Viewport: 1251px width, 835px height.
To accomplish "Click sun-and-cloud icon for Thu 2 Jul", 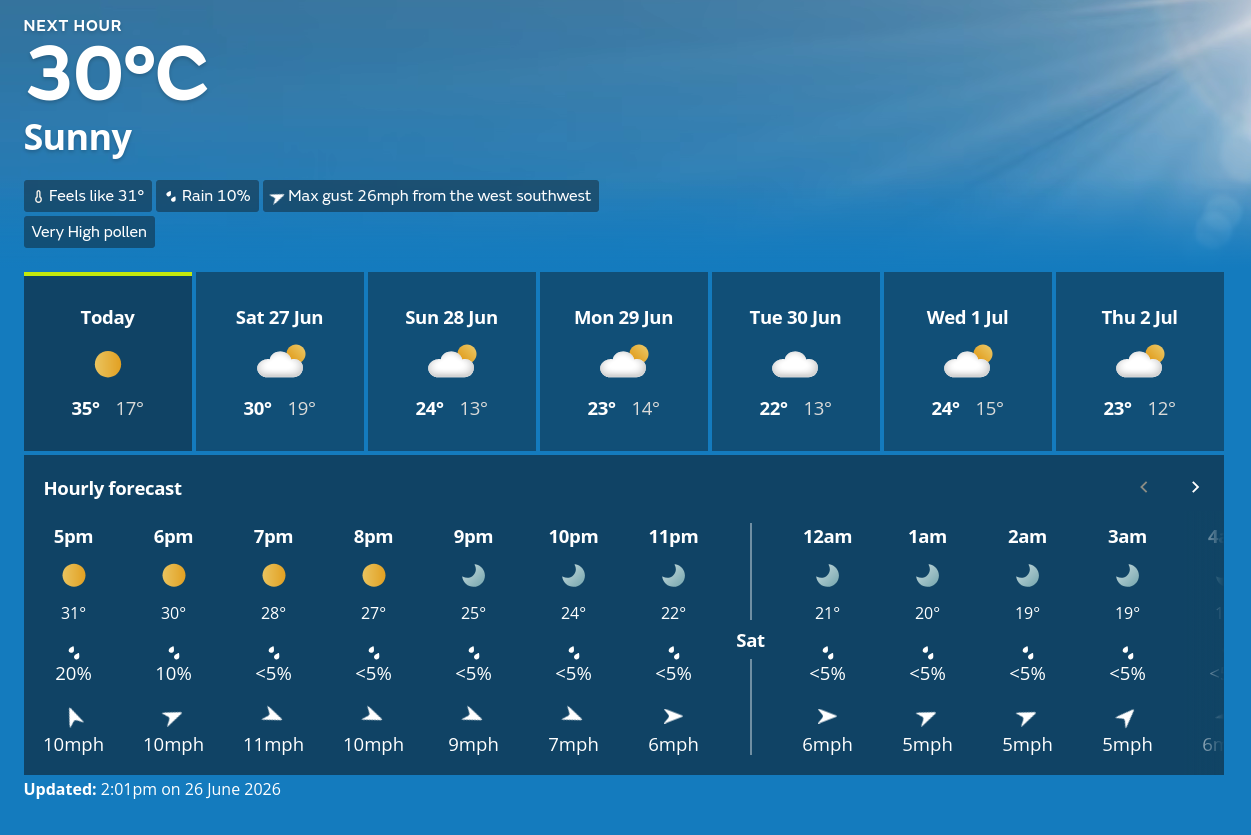I will click(1141, 361).
